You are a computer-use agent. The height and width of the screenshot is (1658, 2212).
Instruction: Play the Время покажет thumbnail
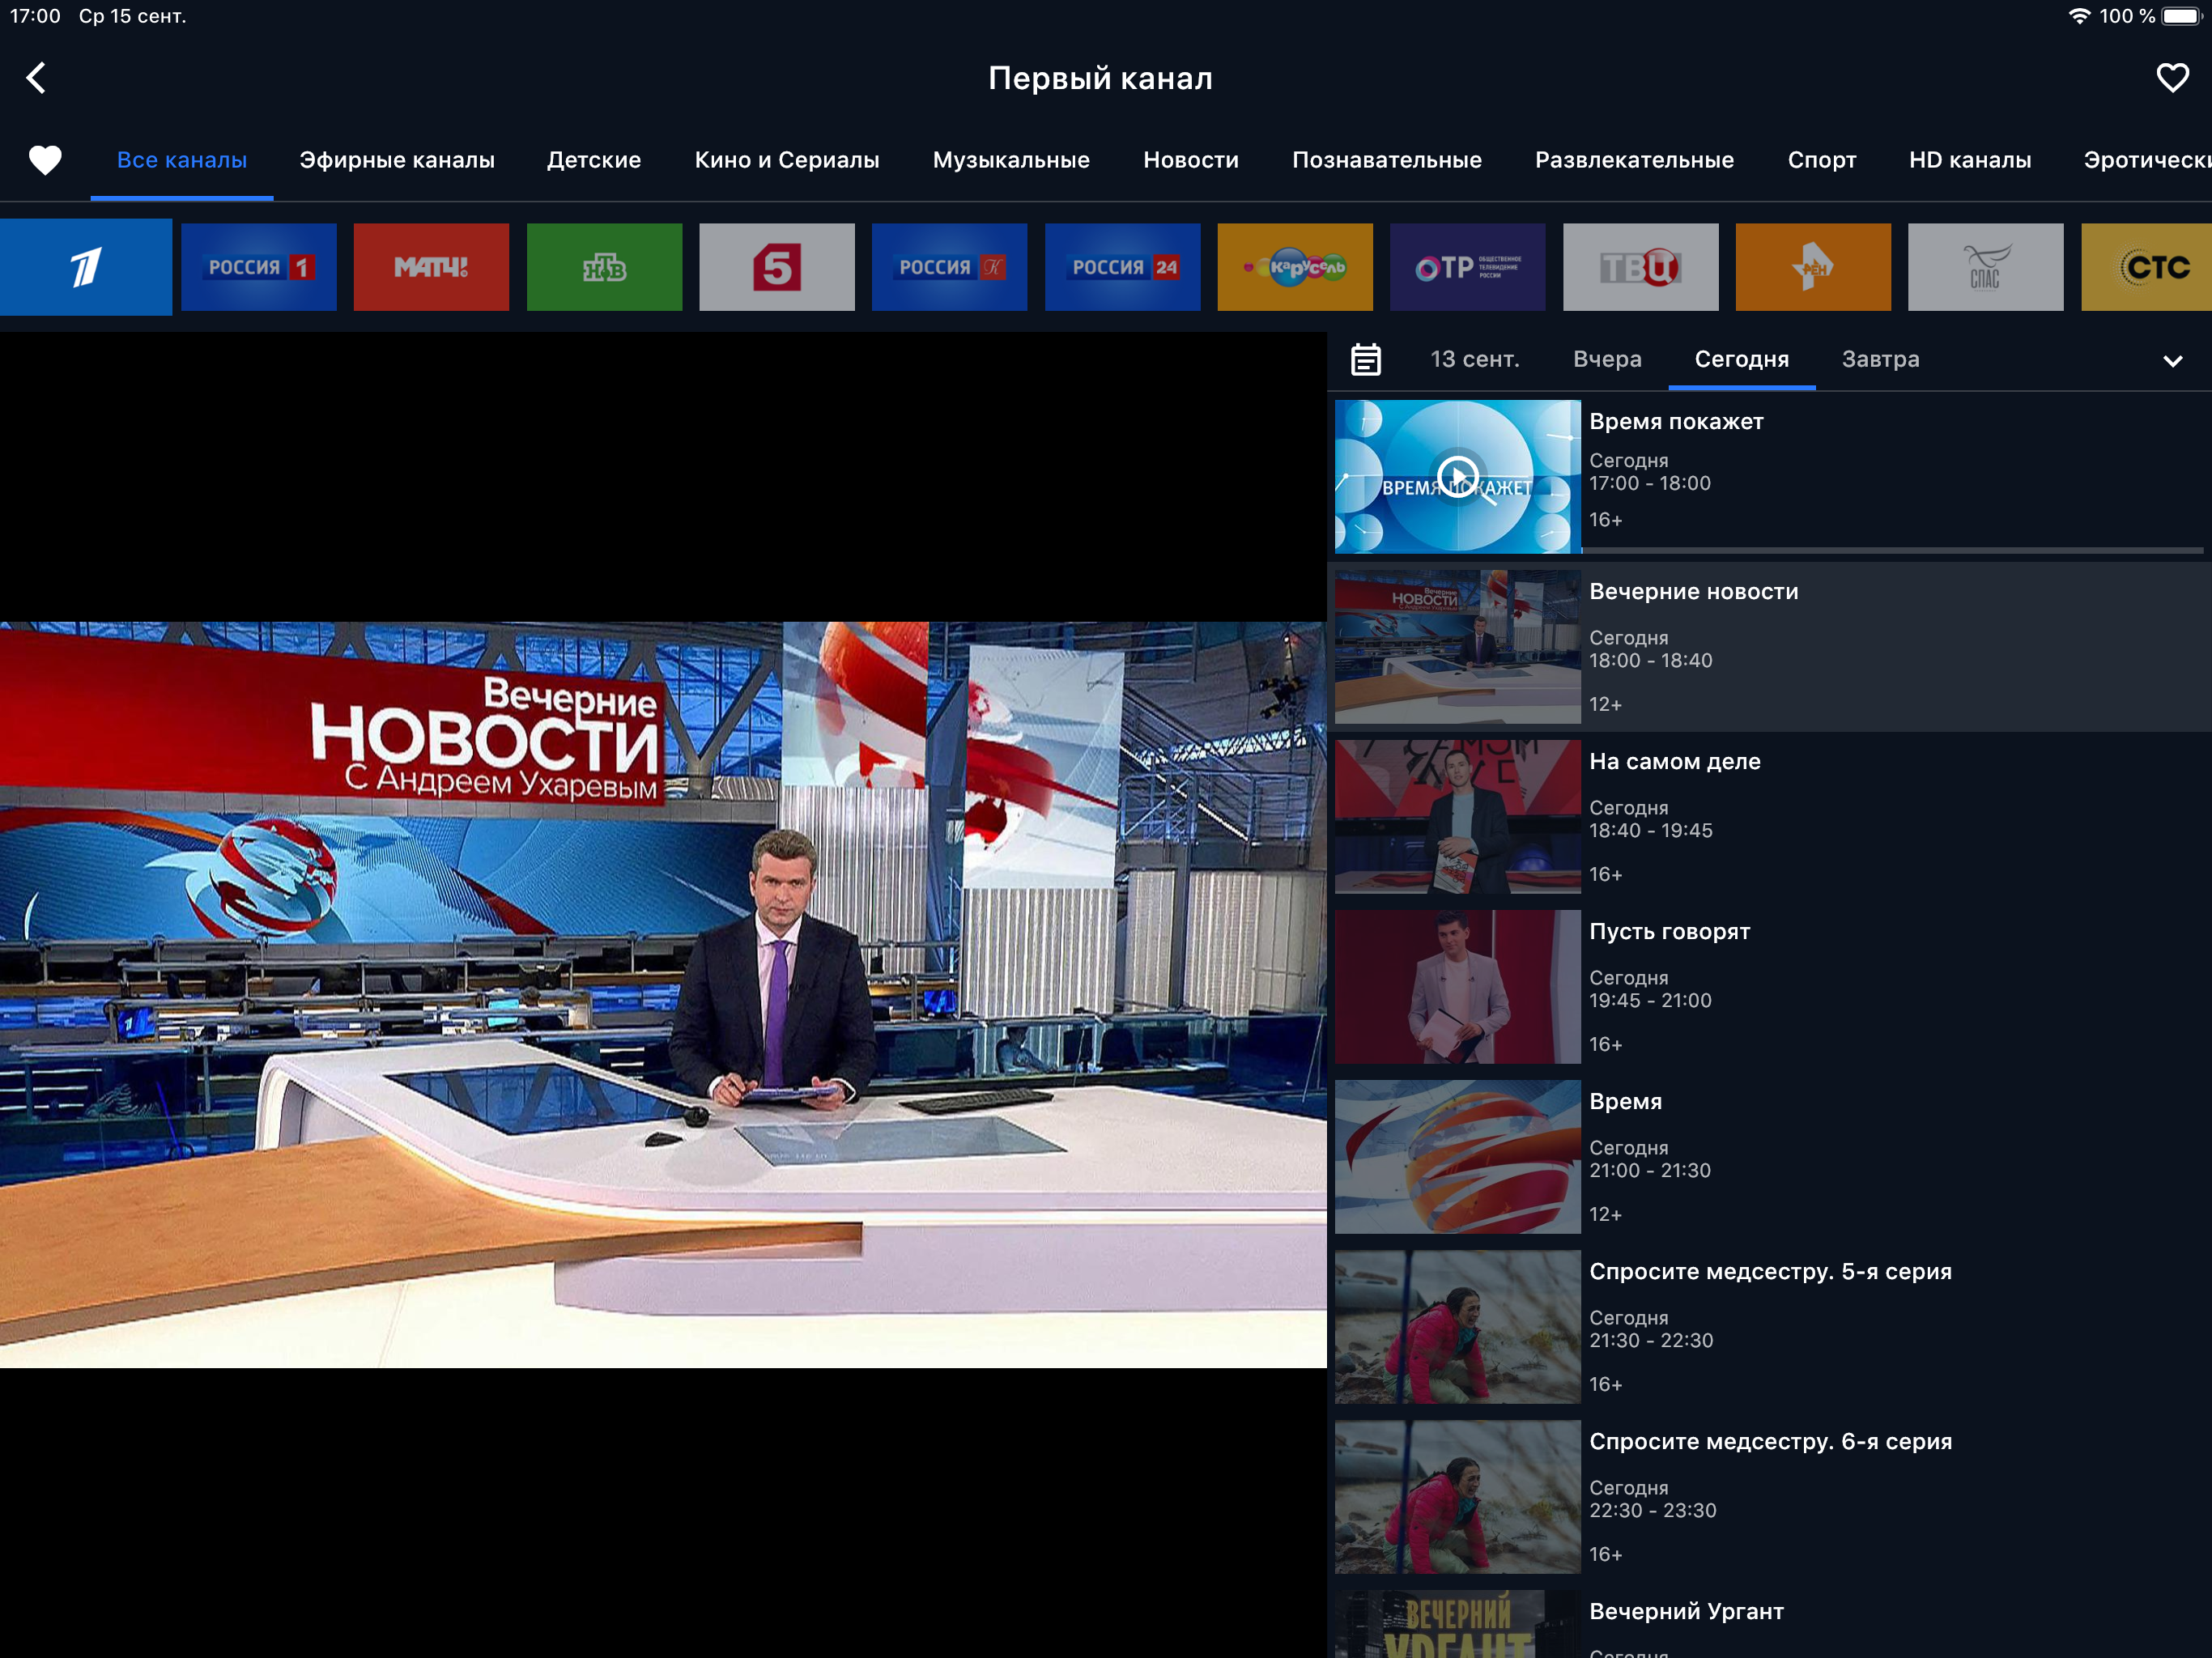tap(1457, 477)
